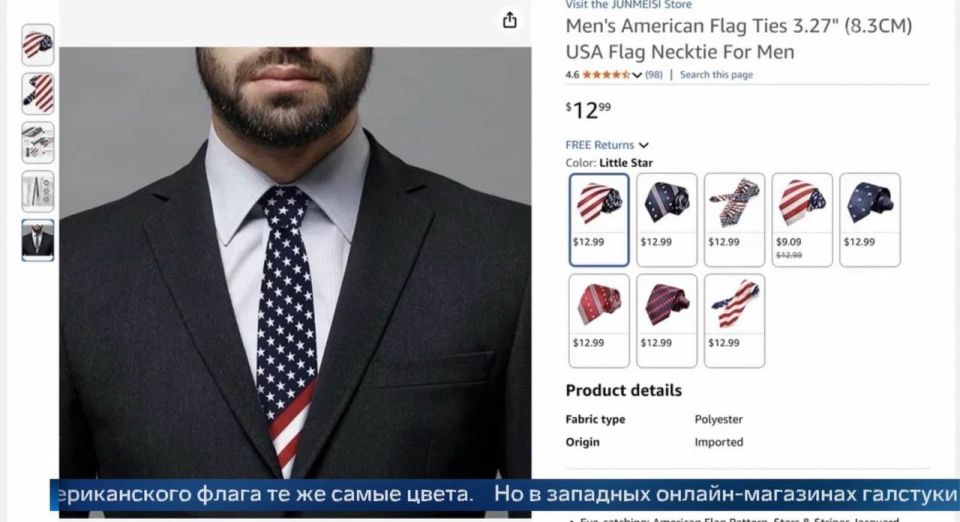Select second diagonal tie thumbnail in sidebar
This screenshot has height=522, width=960.
coord(38,94)
